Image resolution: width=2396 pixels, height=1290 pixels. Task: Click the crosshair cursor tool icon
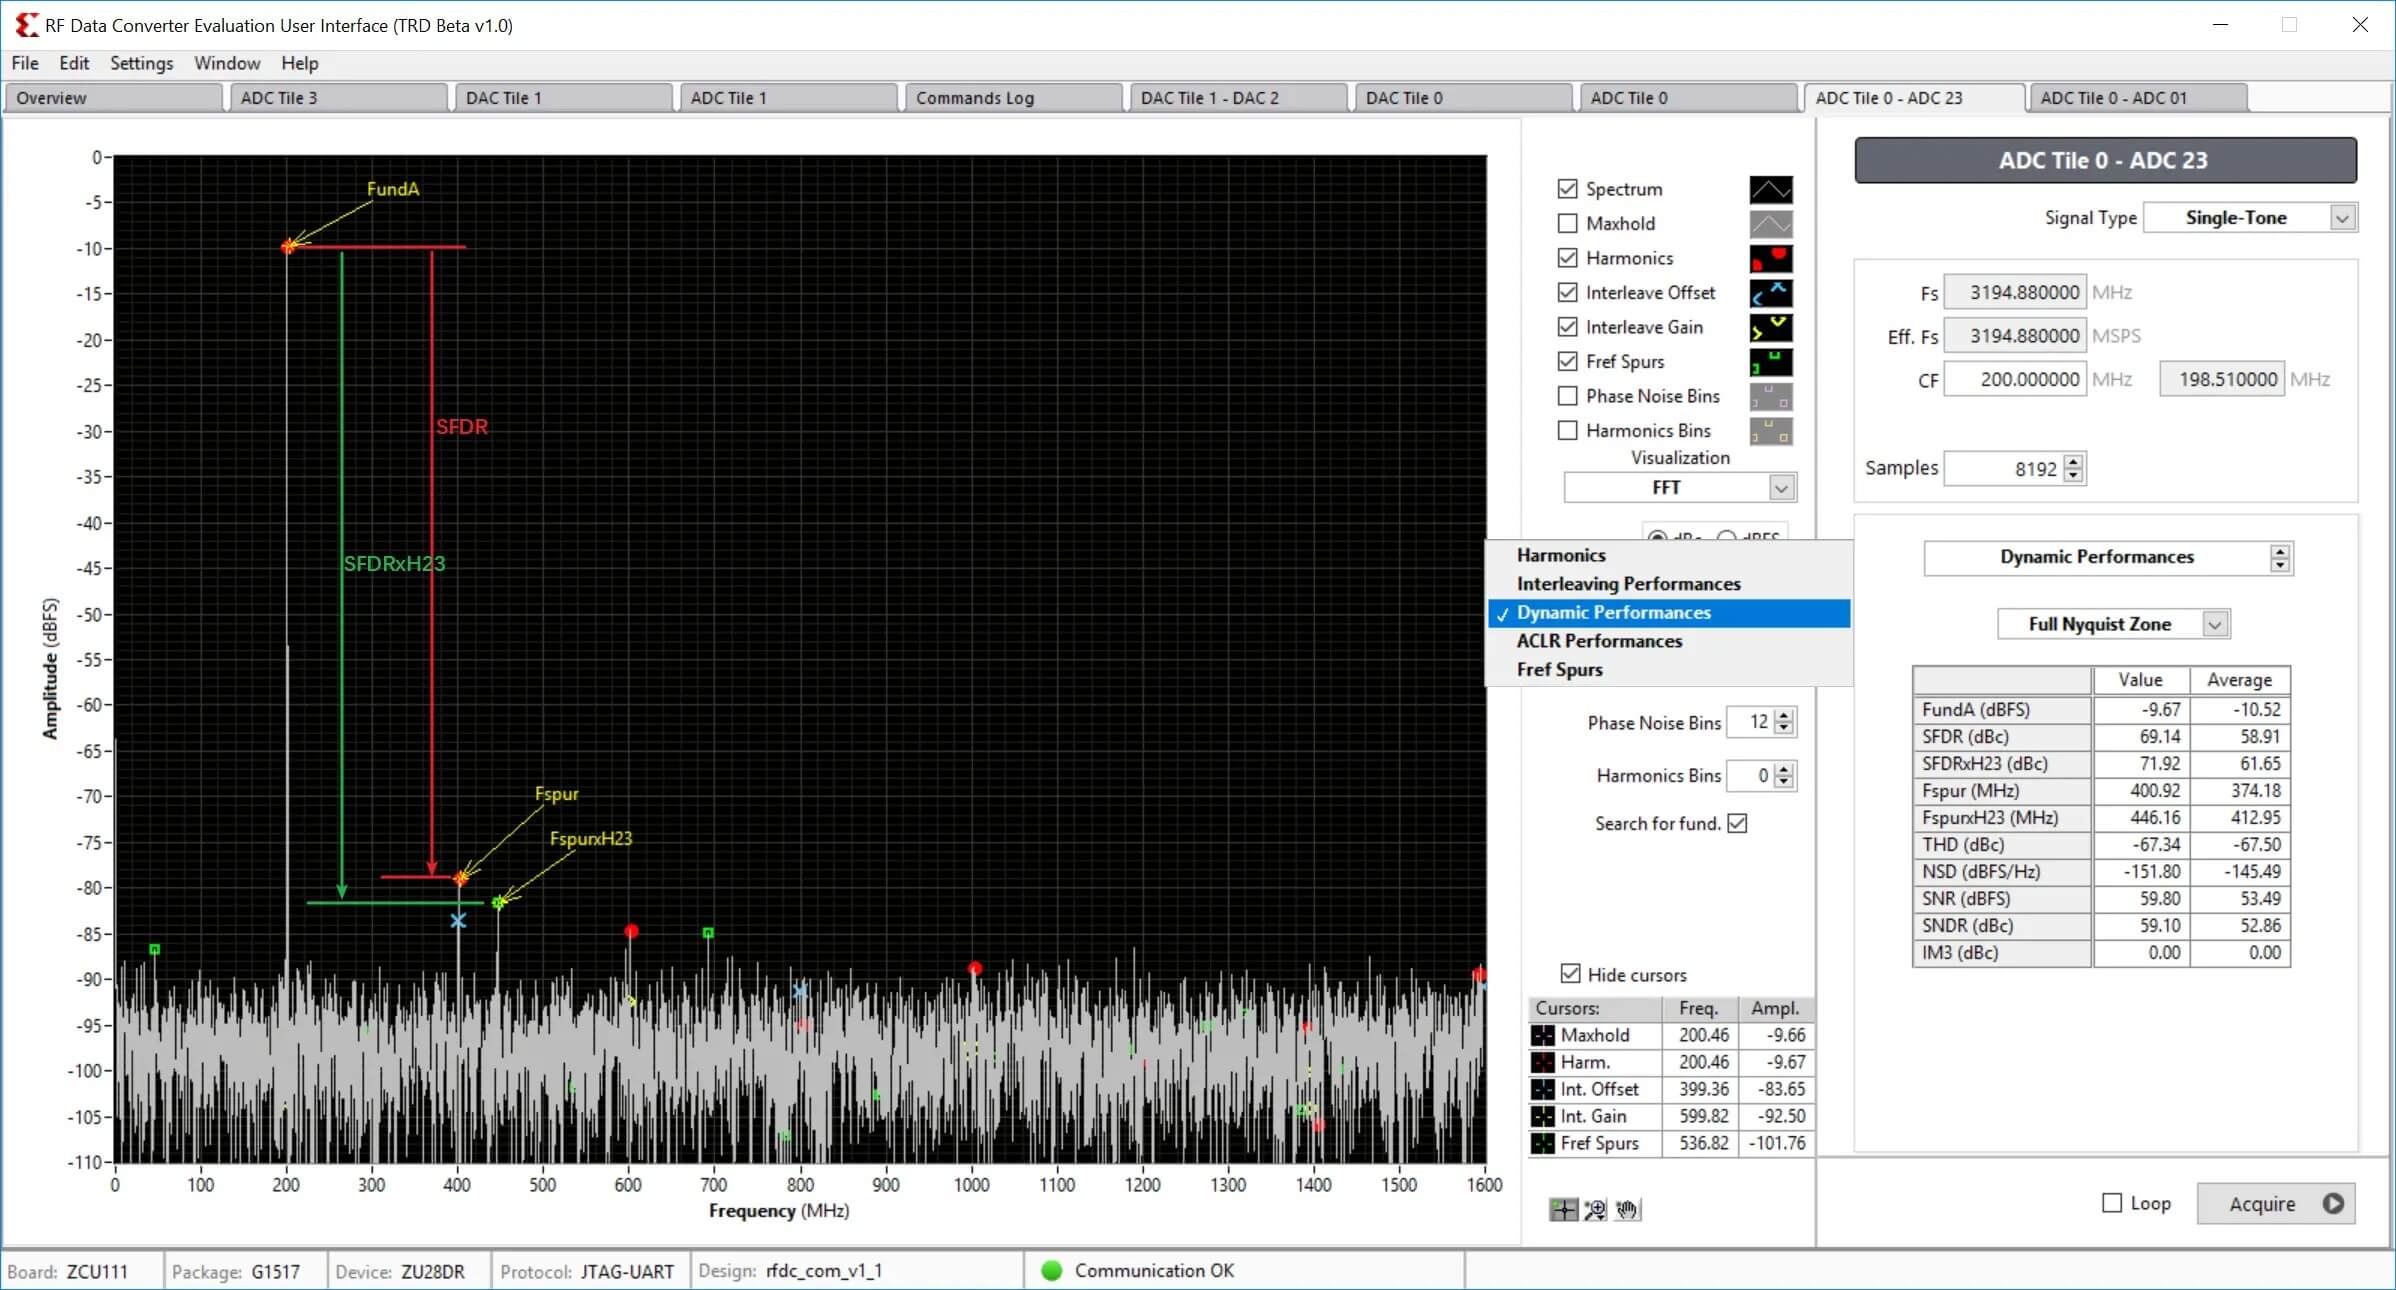[x=1563, y=1210]
